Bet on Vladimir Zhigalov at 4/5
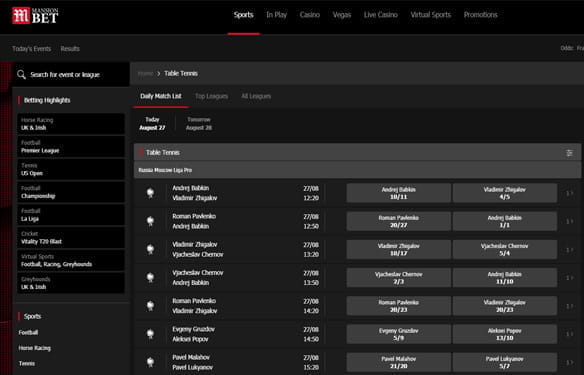This screenshot has height=375, width=584. [x=505, y=193]
